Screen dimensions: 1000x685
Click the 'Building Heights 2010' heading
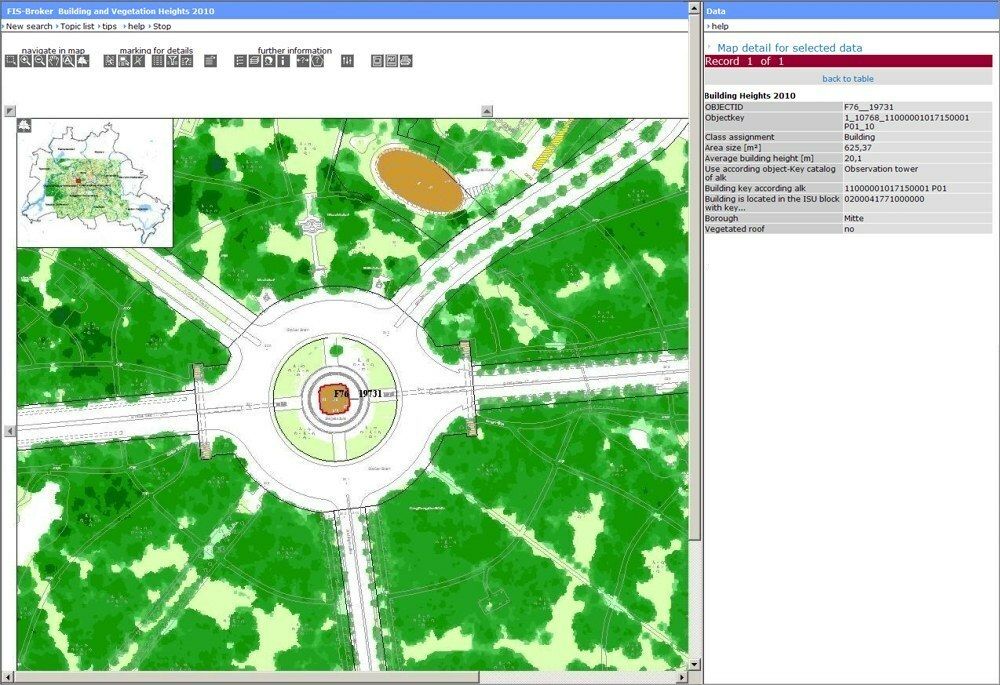click(750, 96)
